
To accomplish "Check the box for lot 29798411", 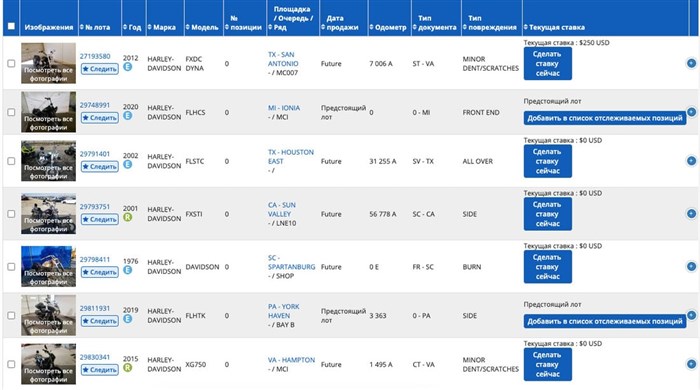I will [12, 266].
